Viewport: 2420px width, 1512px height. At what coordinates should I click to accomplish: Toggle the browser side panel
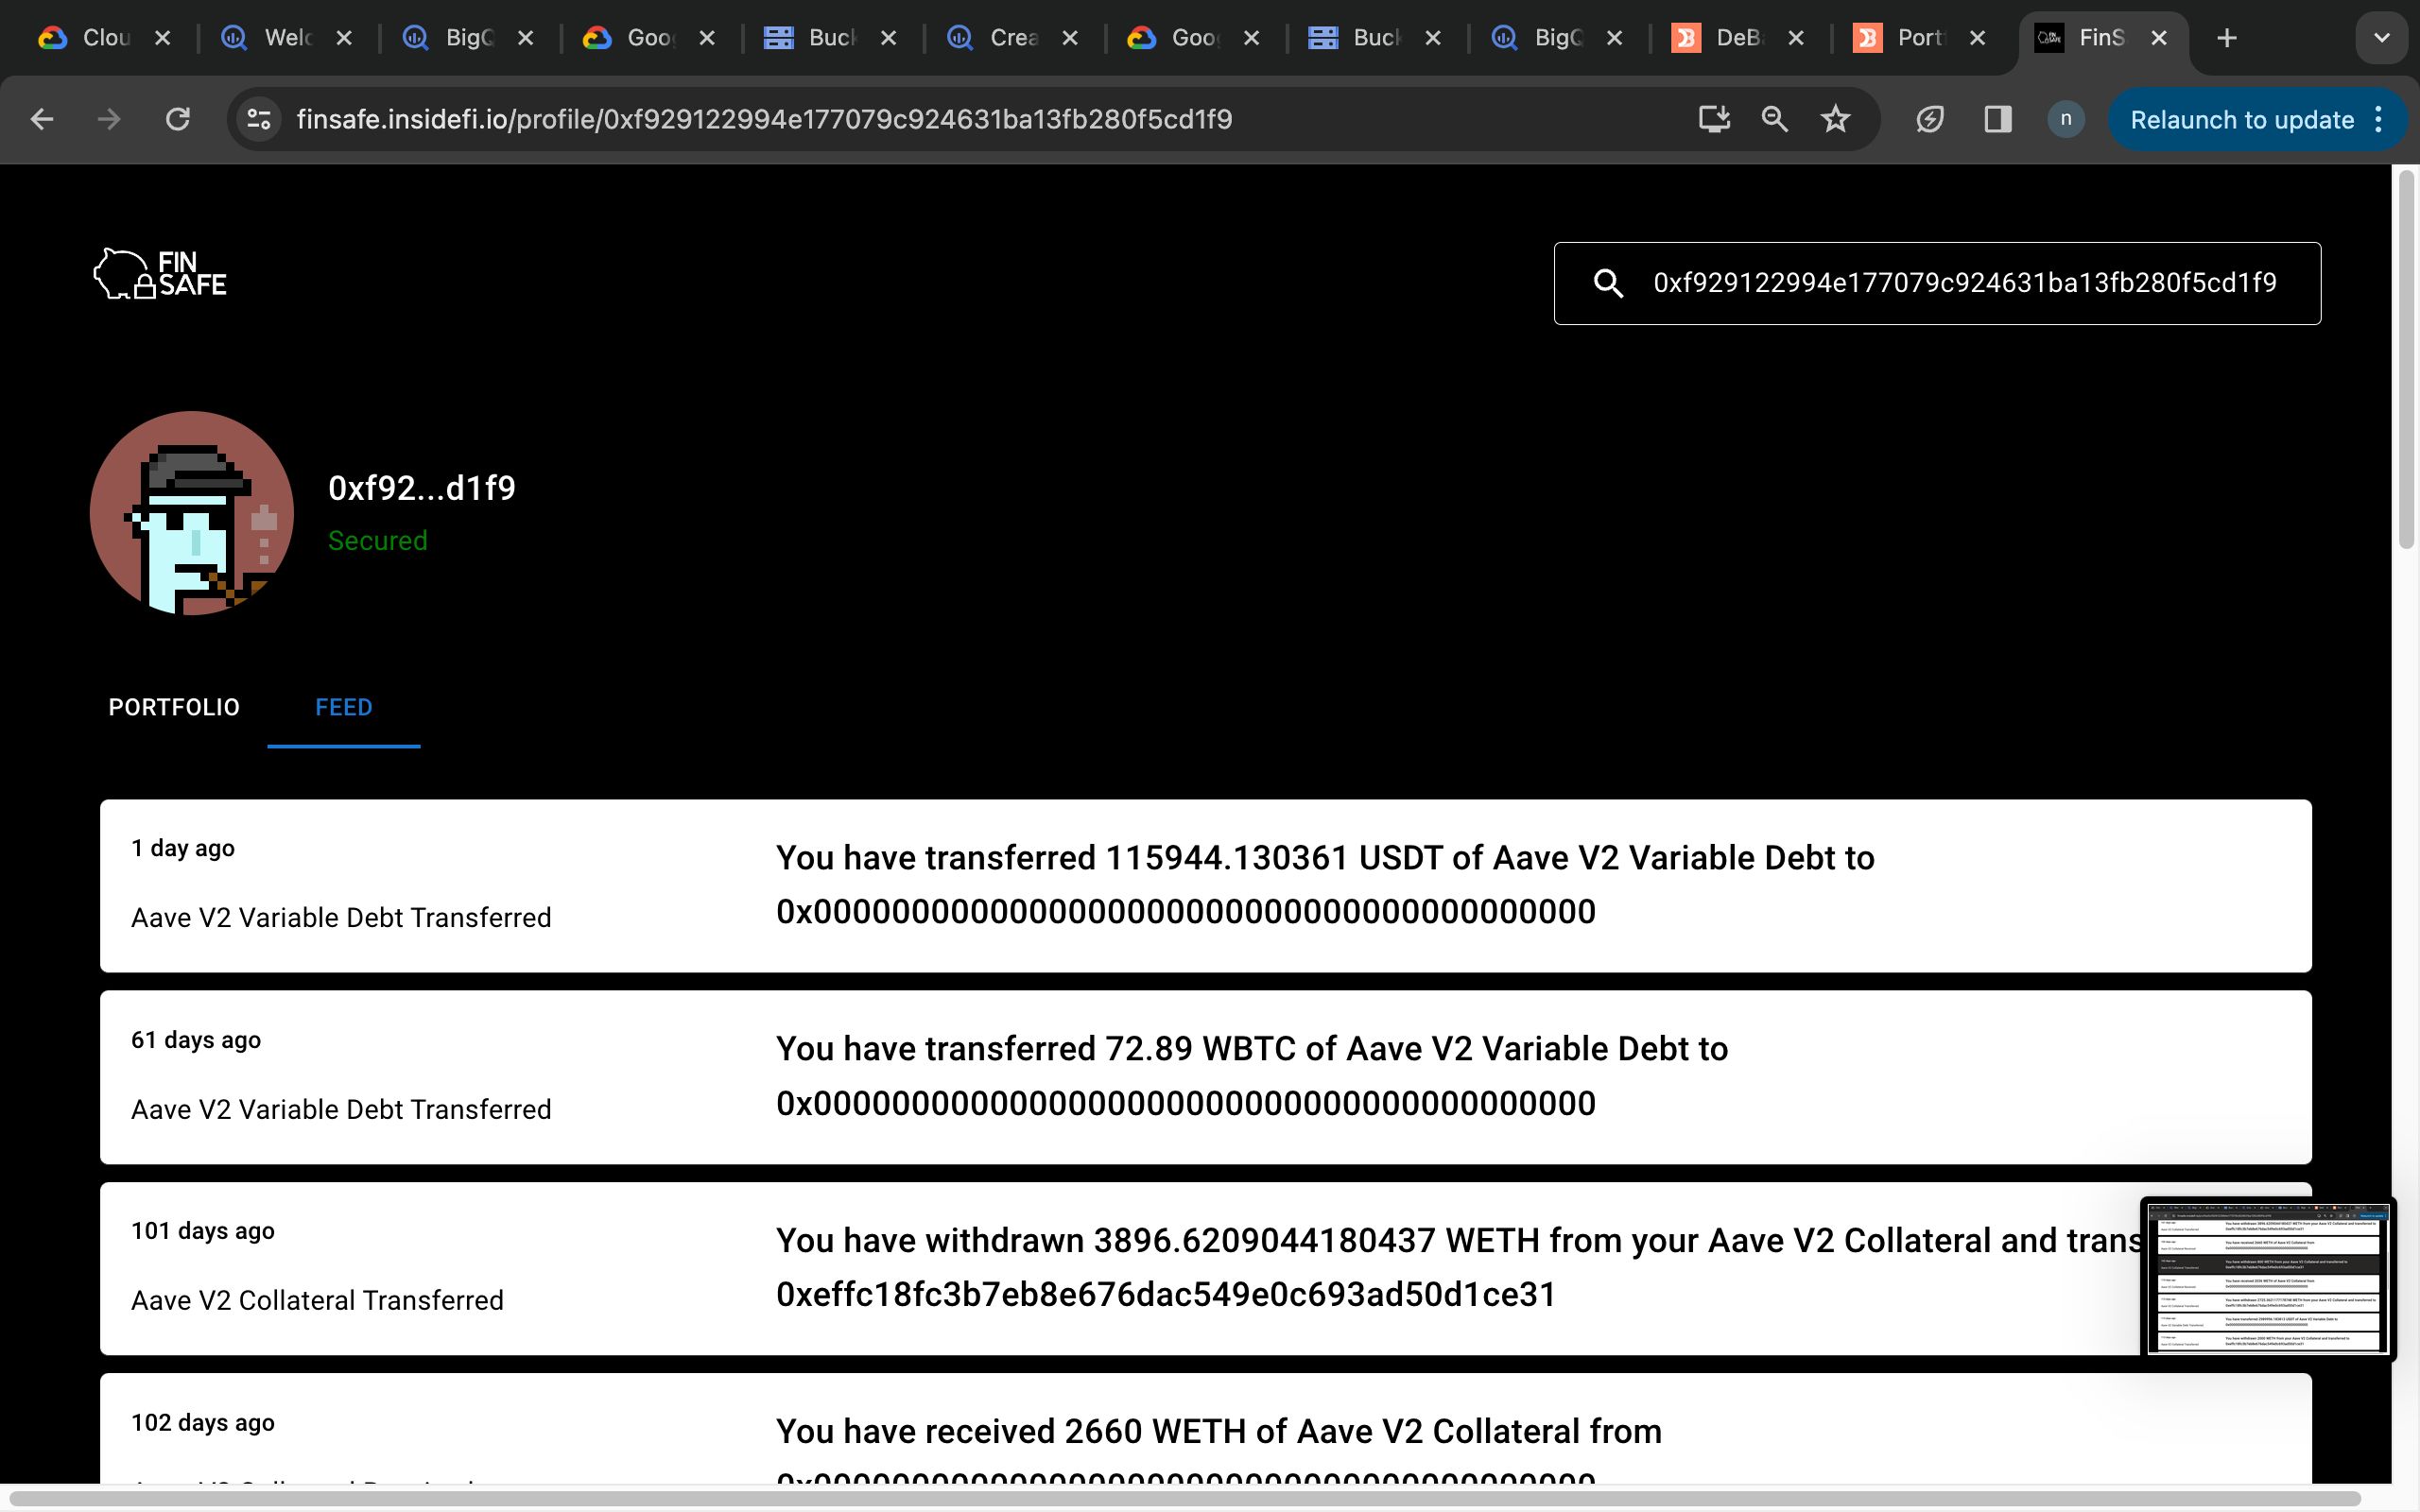click(1997, 120)
